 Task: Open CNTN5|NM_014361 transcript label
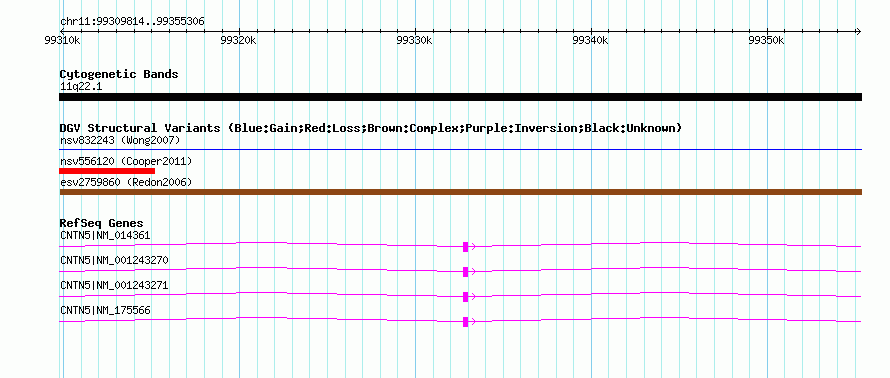[x=105, y=235]
